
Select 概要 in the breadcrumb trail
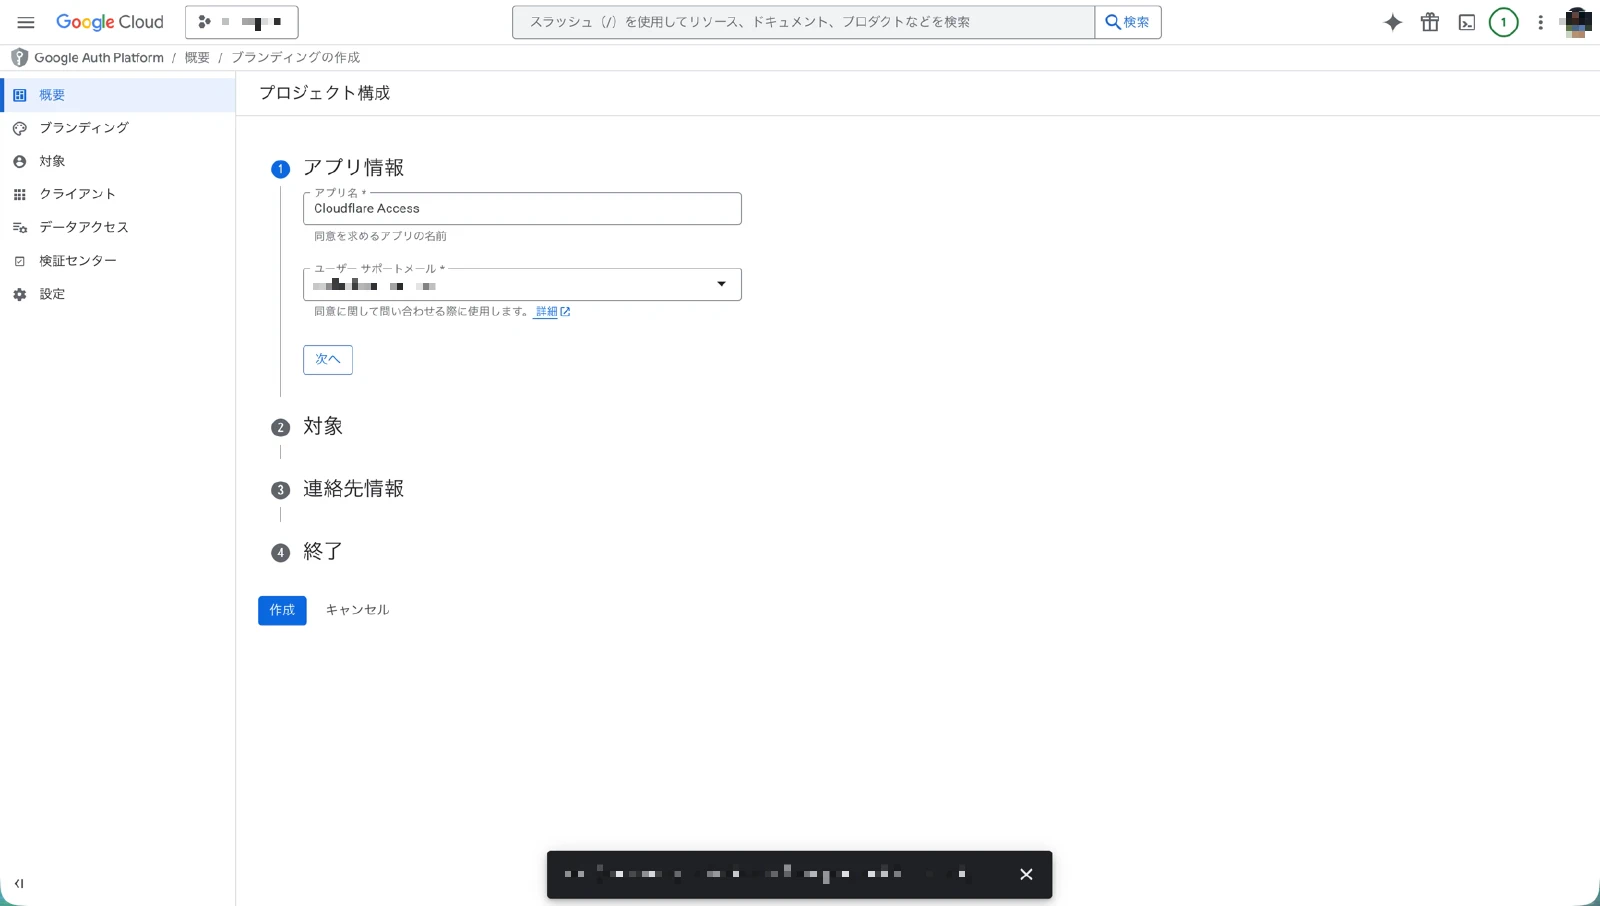tap(196, 57)
